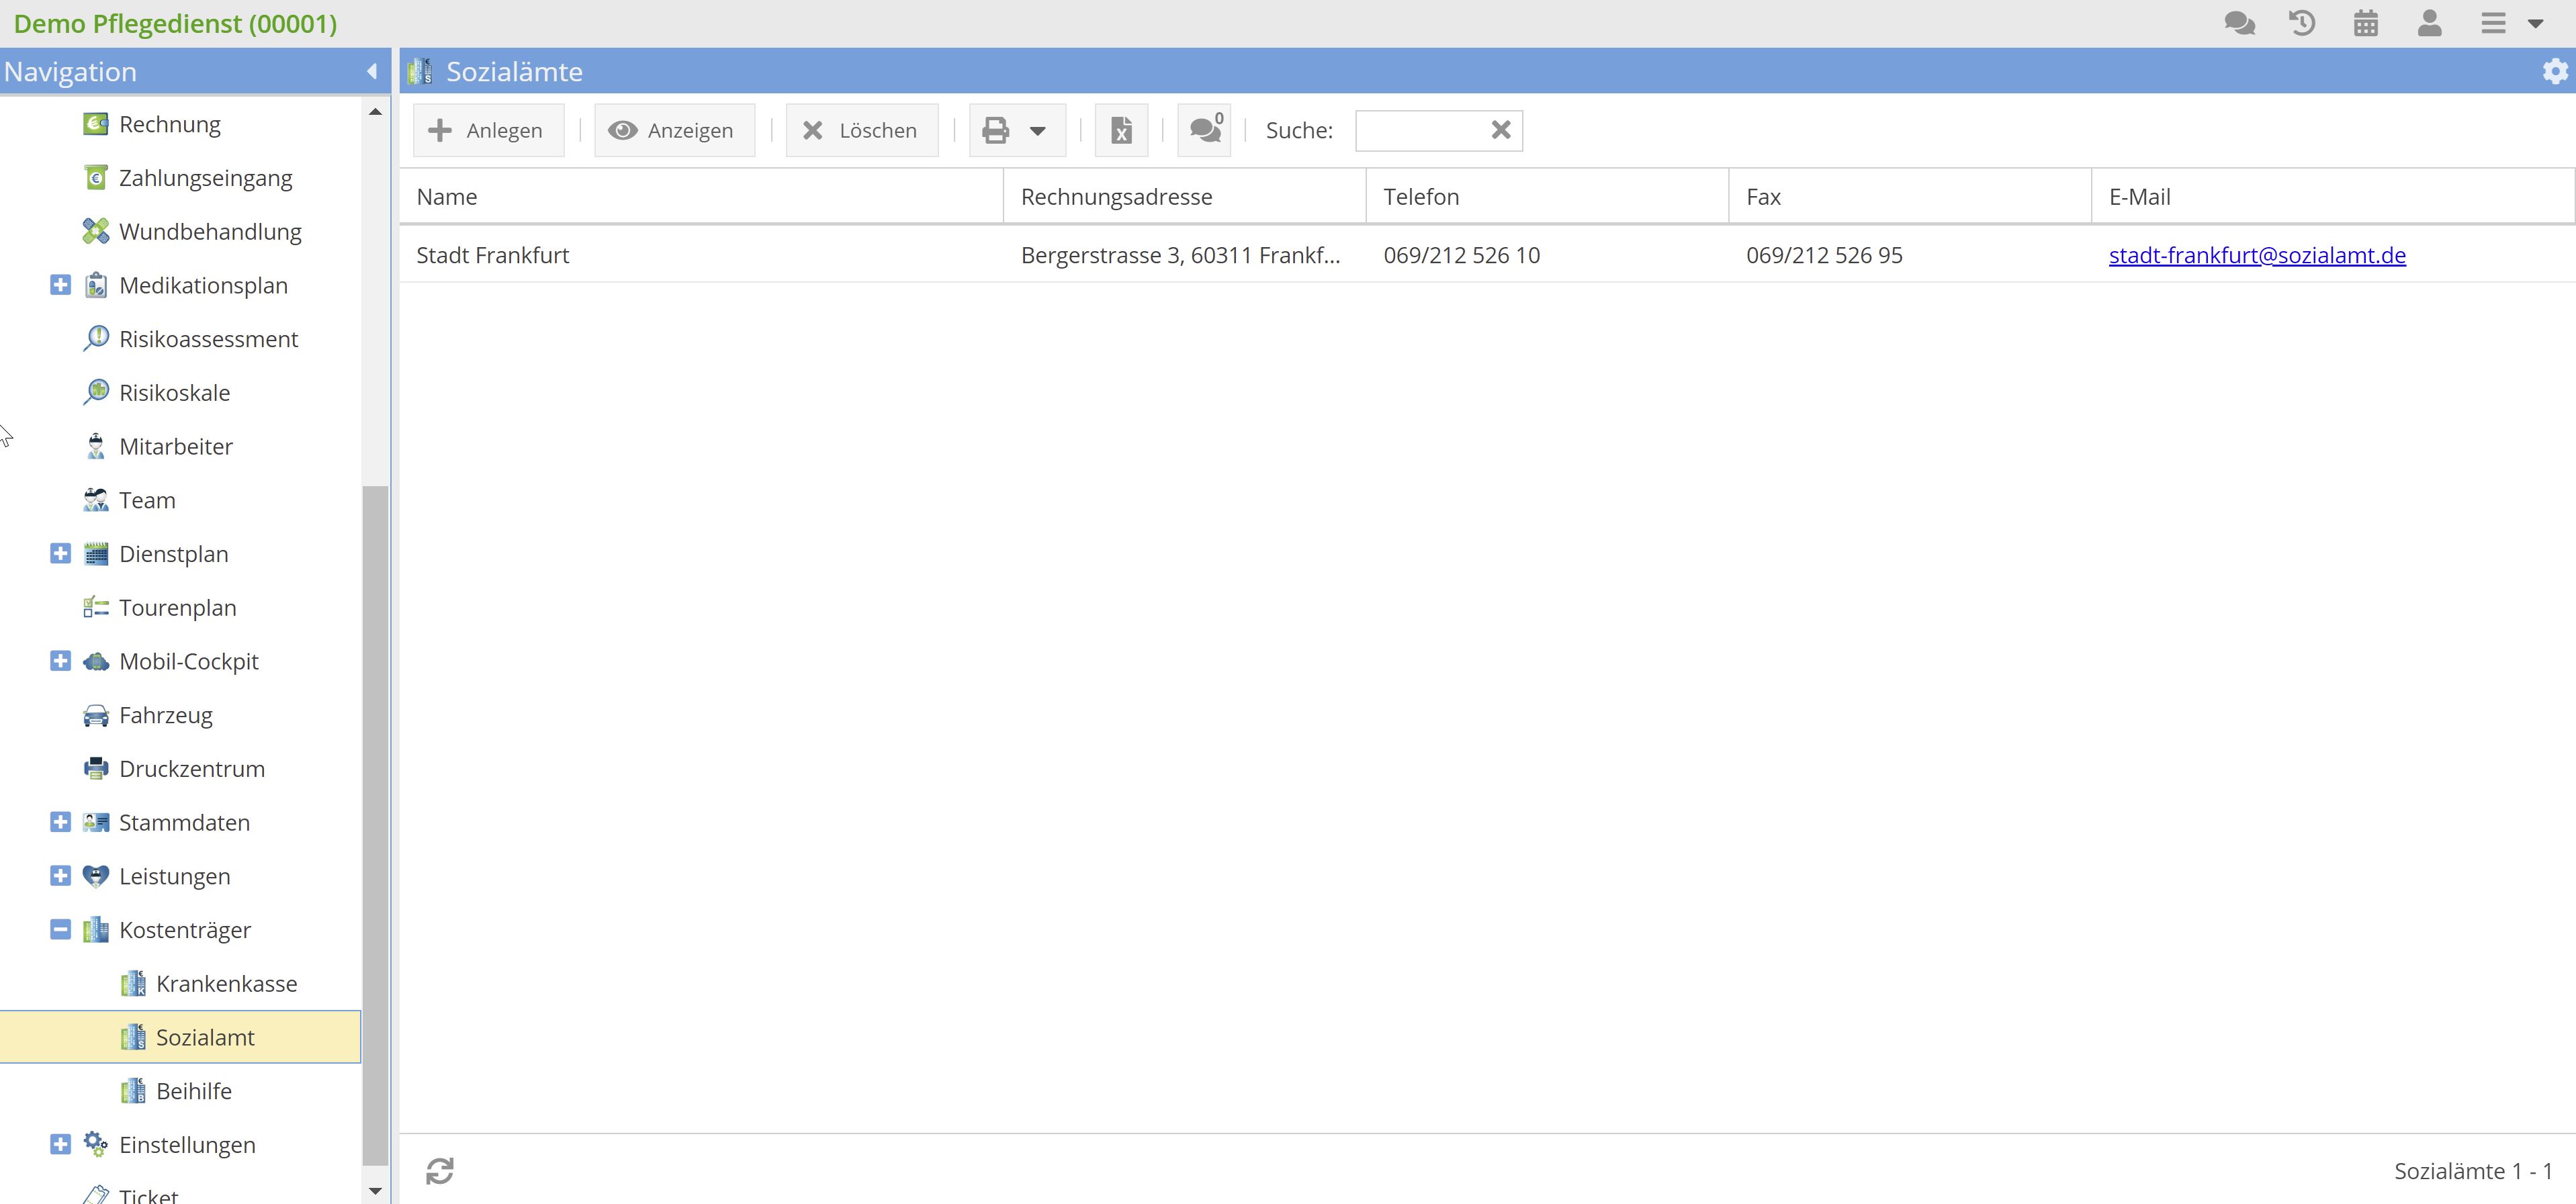Open Mitarbeiter in navigation
Image resolution: width=2576 pixels, height=1204 pixels.
[x=175, y=446]
